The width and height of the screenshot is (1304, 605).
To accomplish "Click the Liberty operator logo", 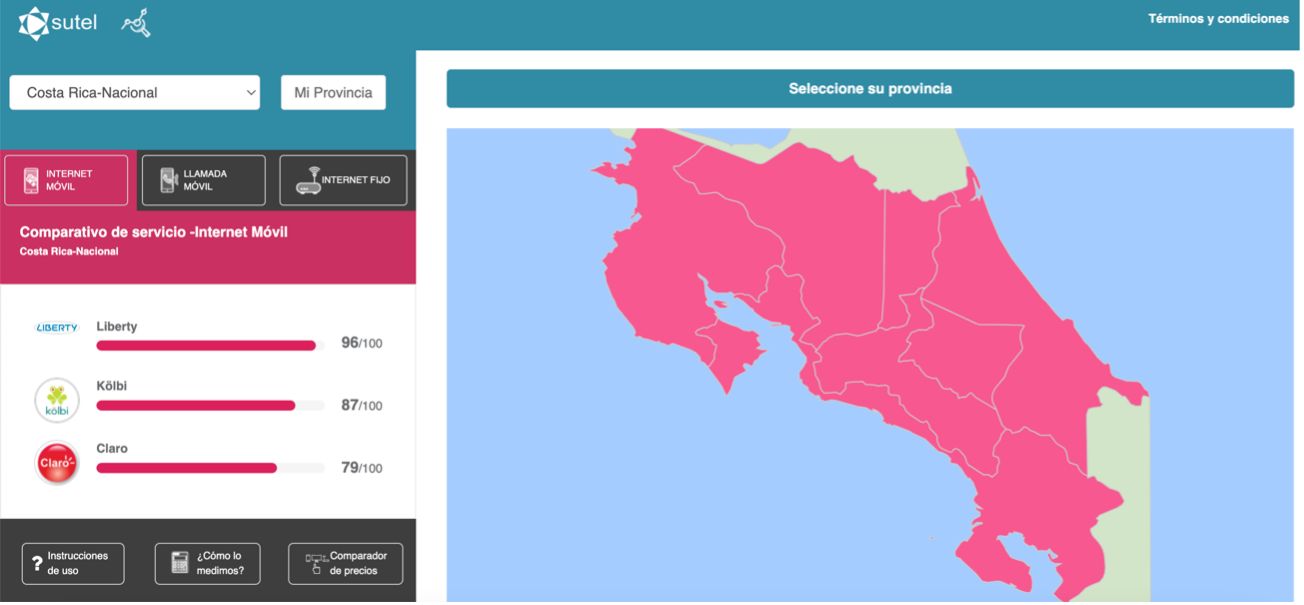I will coord(57,328).
